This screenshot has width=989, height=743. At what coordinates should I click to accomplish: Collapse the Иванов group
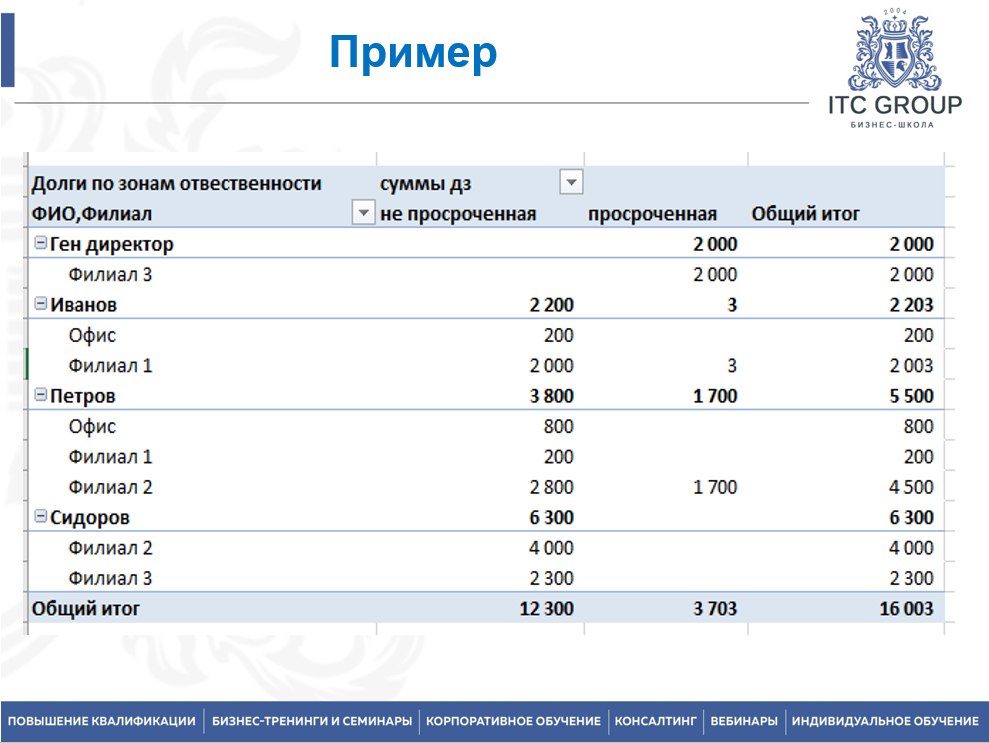coord(40,304)
